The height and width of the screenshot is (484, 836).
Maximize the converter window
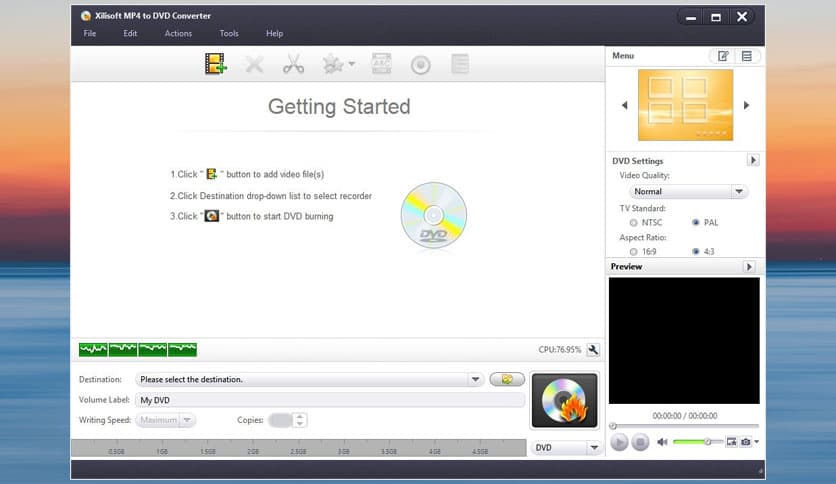pos(716,18)
